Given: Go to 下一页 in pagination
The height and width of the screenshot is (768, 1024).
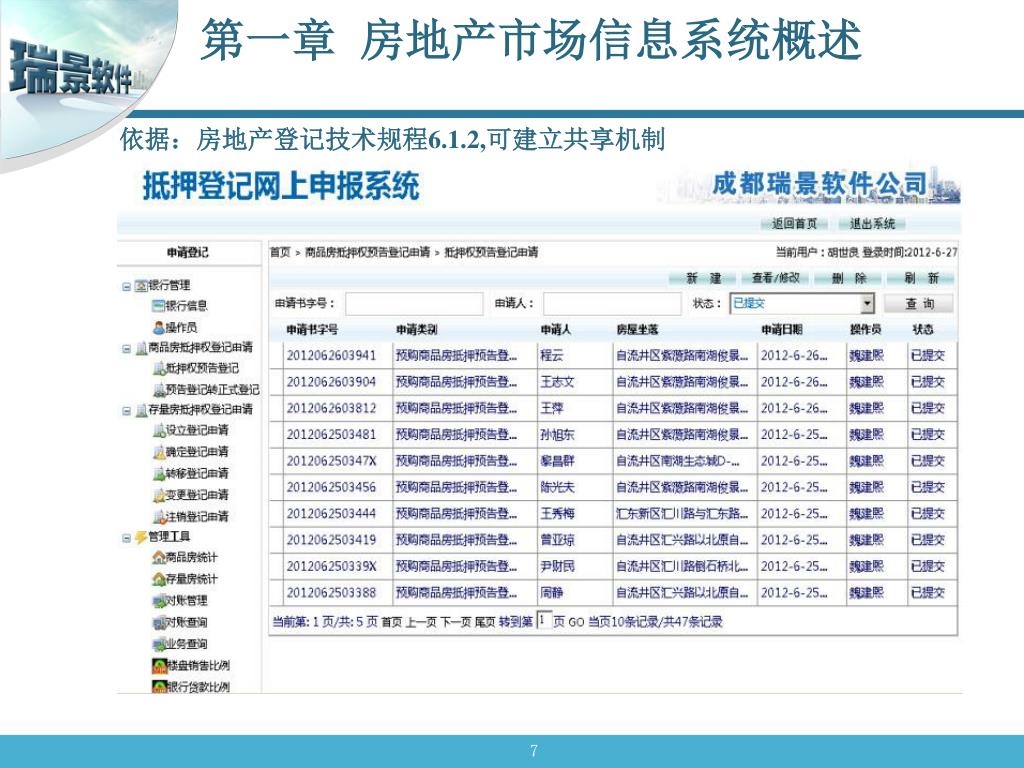Looking at the screenshot, I should pos(455,622).
